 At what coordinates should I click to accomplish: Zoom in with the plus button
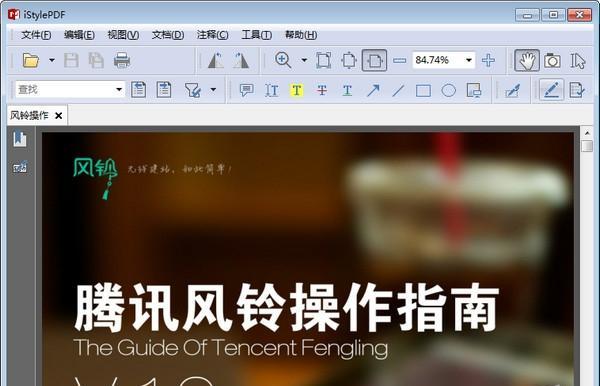[x=488, y=60]
